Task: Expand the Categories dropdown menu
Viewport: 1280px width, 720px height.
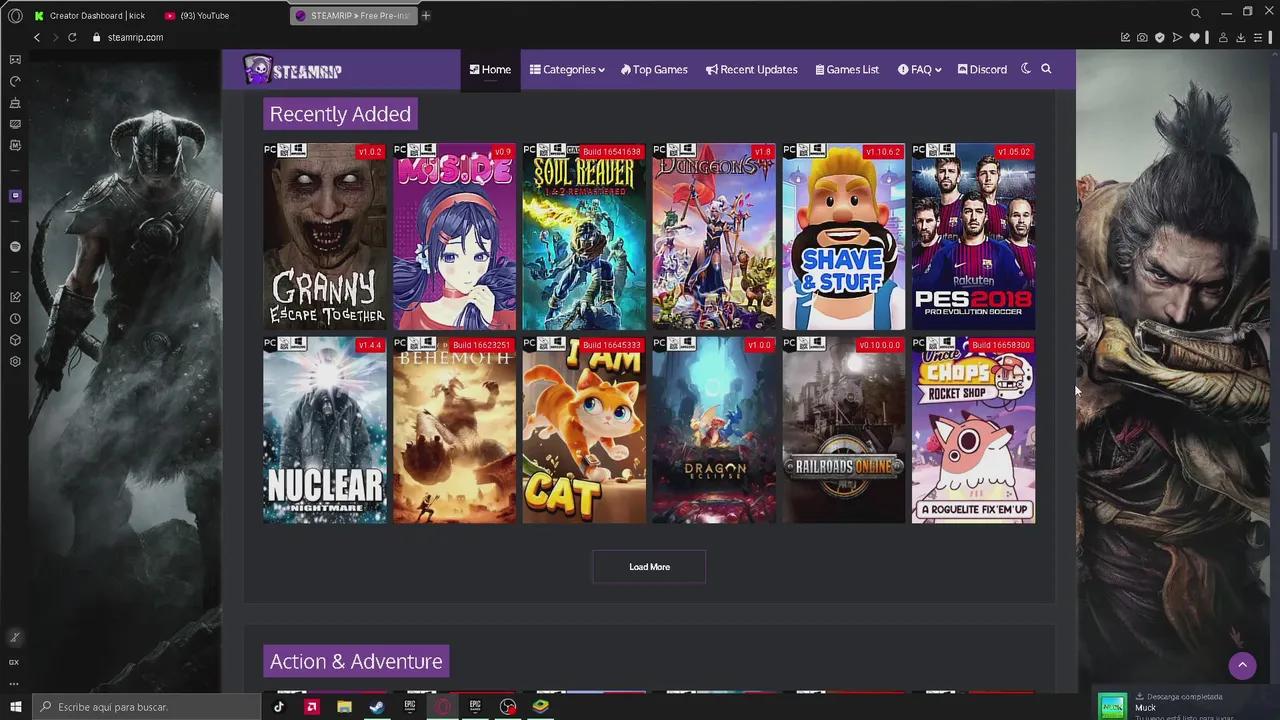Action: 567,70
